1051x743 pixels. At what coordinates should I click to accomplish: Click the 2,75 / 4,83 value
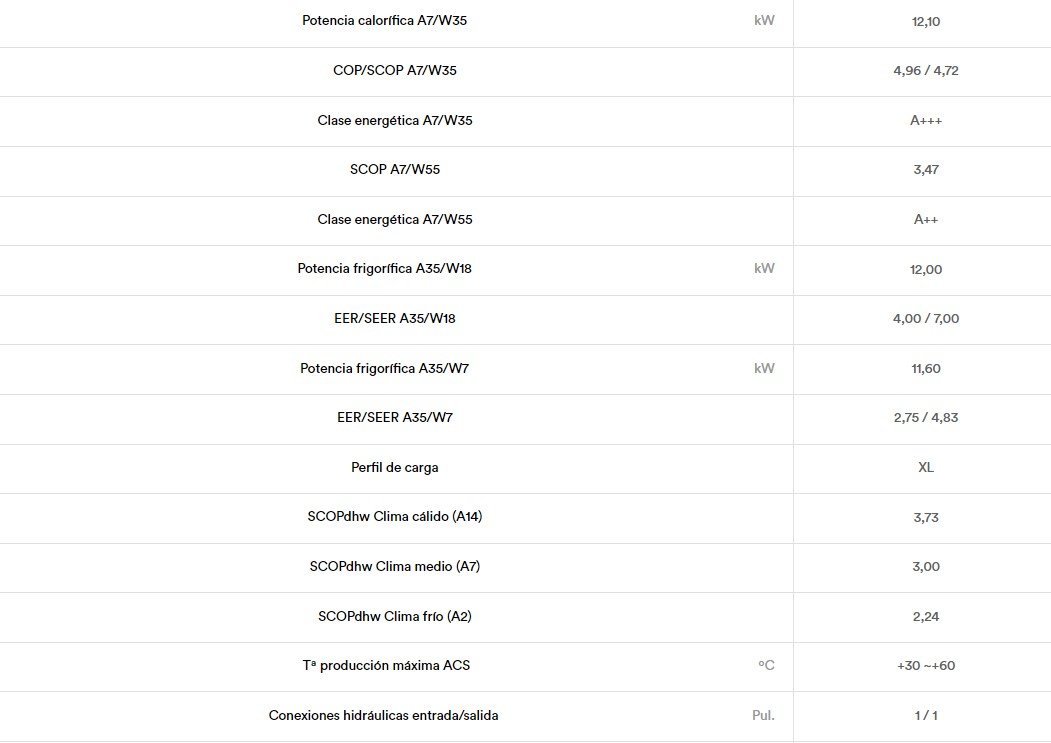coord(926,417)
